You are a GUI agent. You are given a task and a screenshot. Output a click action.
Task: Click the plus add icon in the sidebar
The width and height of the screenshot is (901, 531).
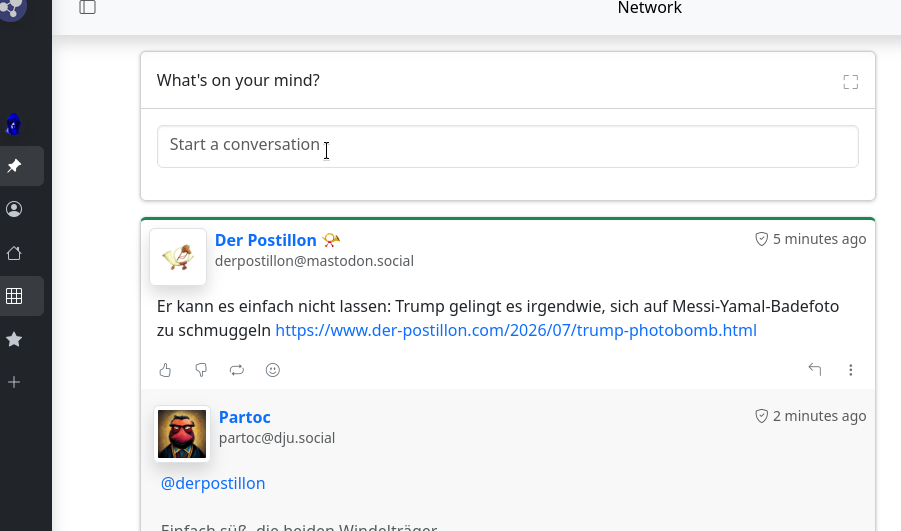[14, 382]
